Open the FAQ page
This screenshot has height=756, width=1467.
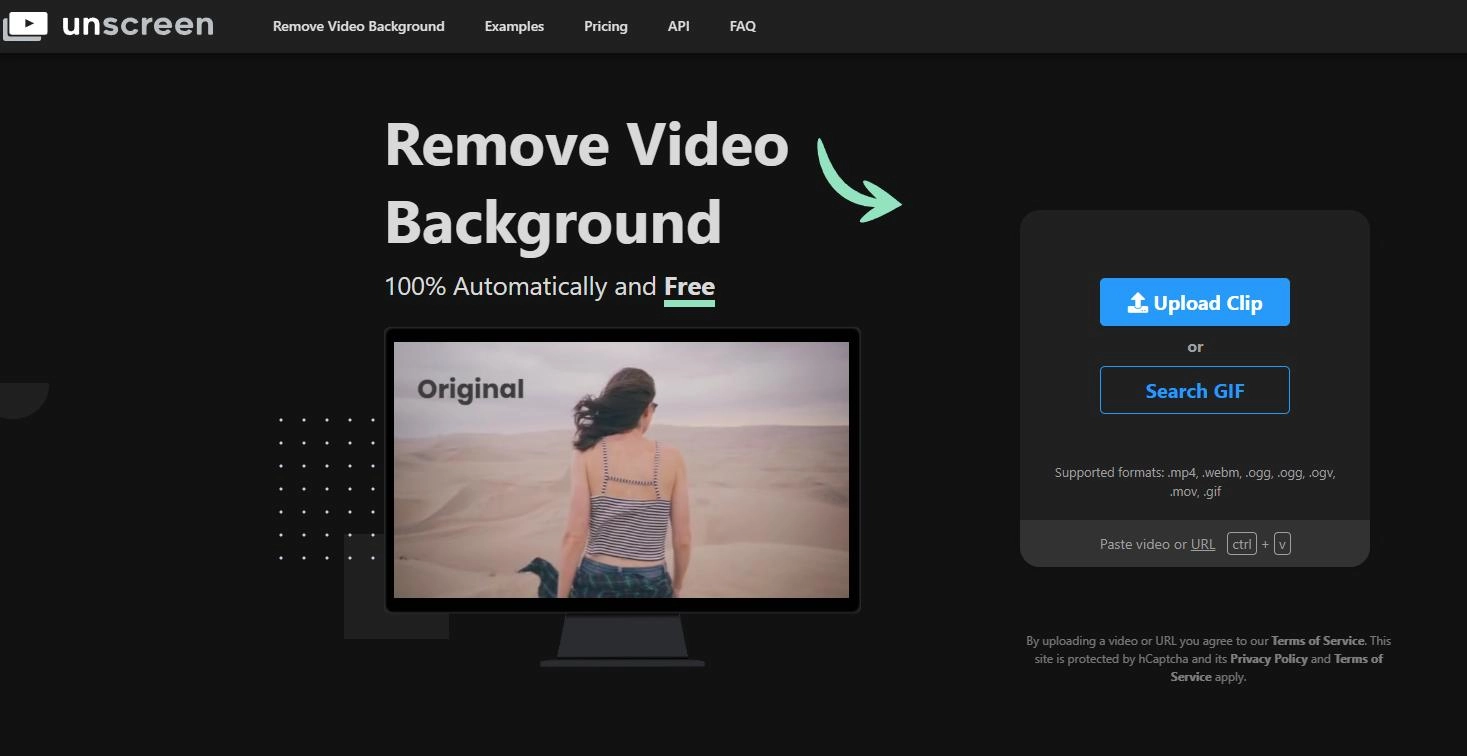point(743,26)
